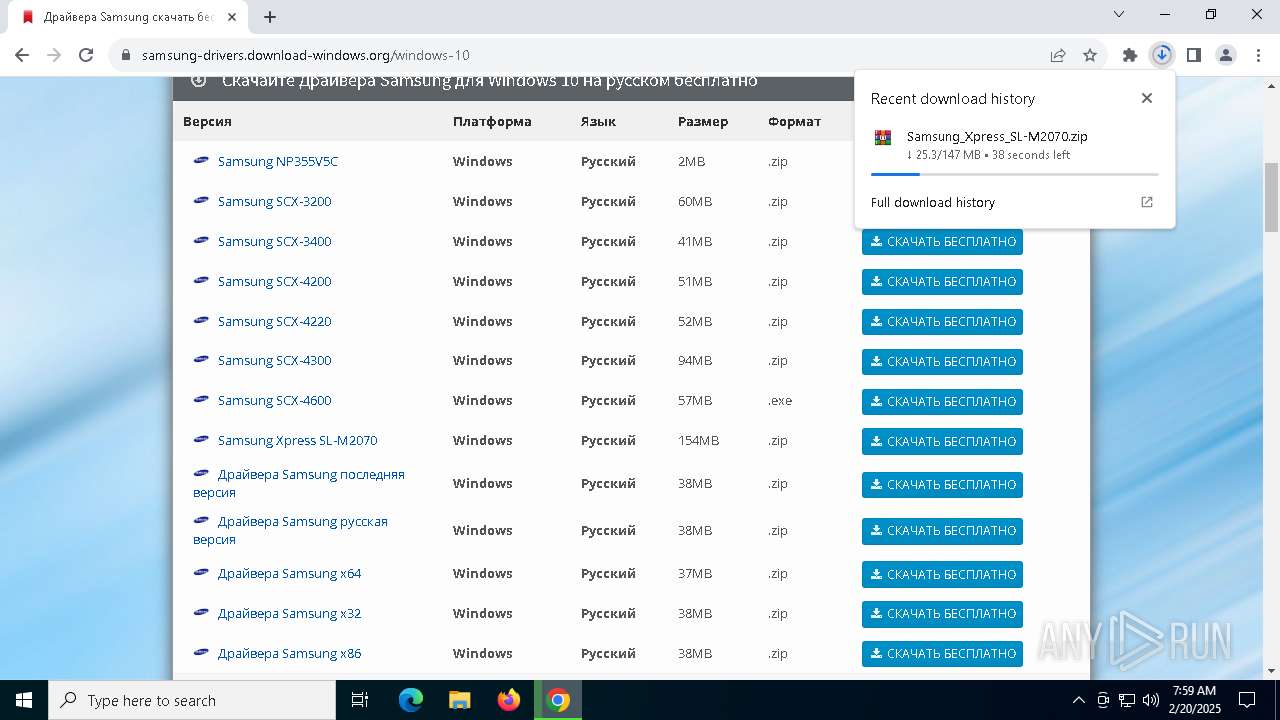Open the Windows Start menu
The image size is (1280, 720).
[23, 700]
